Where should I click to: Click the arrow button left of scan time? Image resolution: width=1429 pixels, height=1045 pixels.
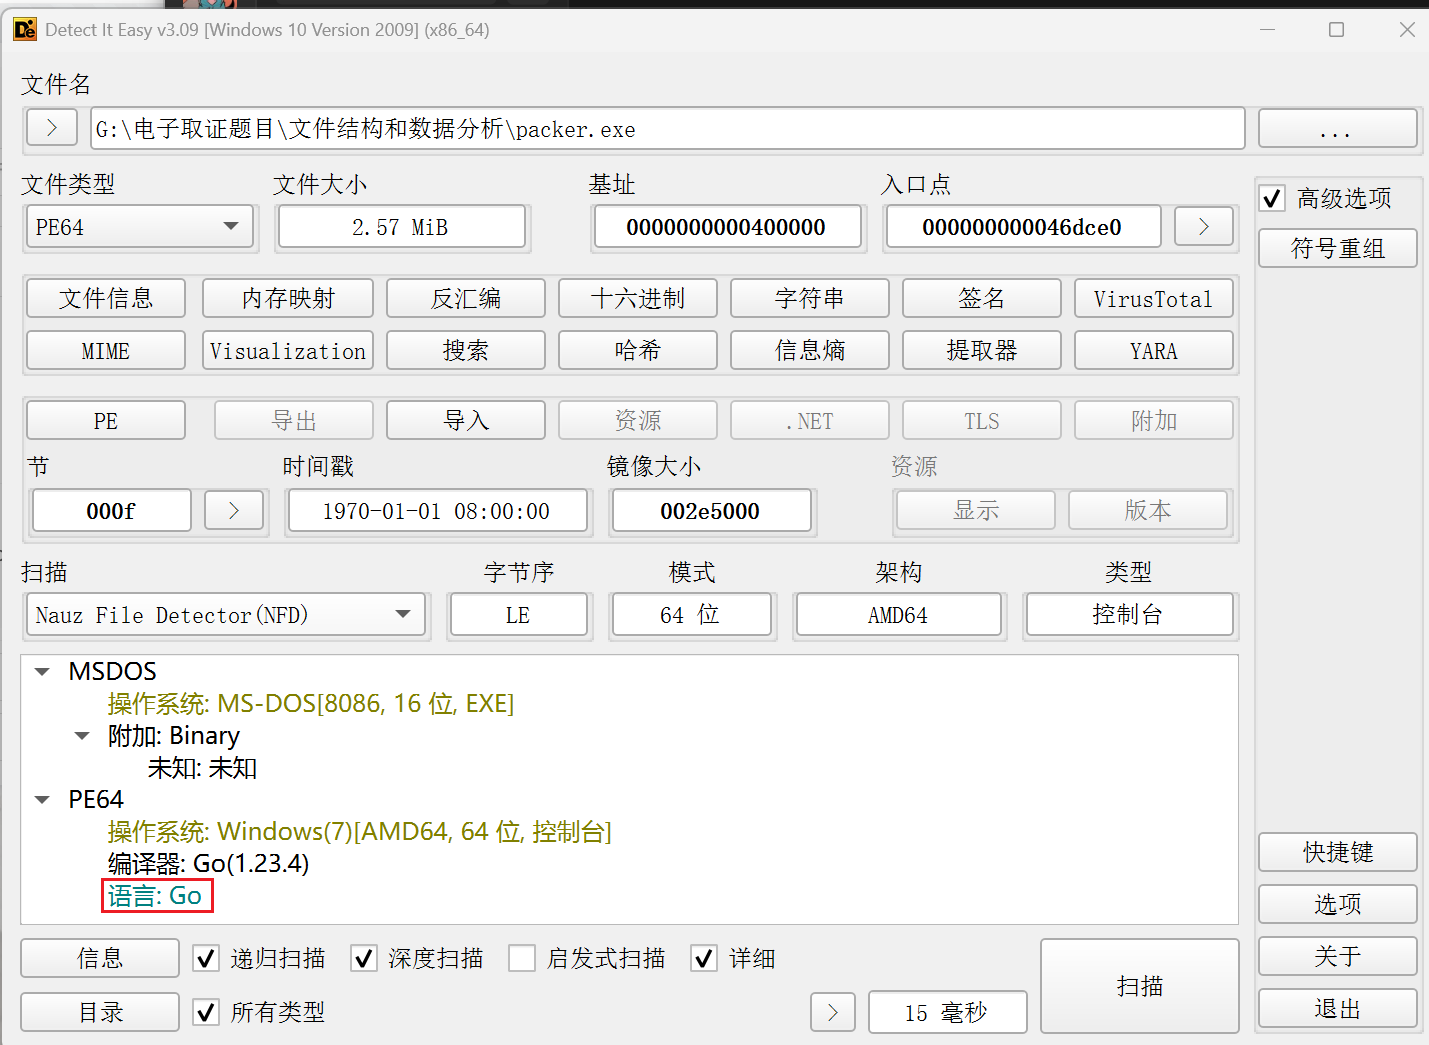click(832, 1012)
